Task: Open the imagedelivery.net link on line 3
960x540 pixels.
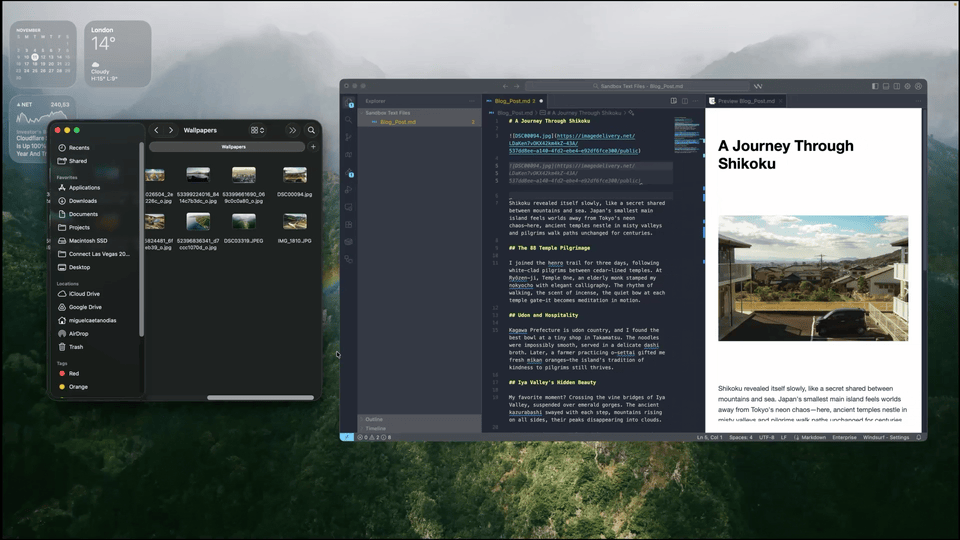Action: (x=594, y=136)
